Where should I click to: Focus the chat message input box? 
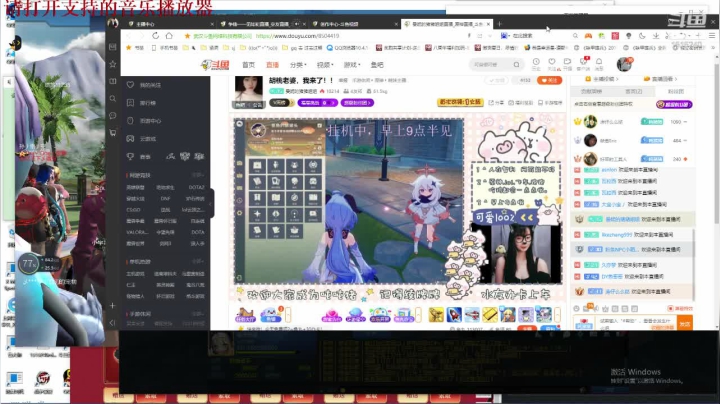[x=636, y=323]
